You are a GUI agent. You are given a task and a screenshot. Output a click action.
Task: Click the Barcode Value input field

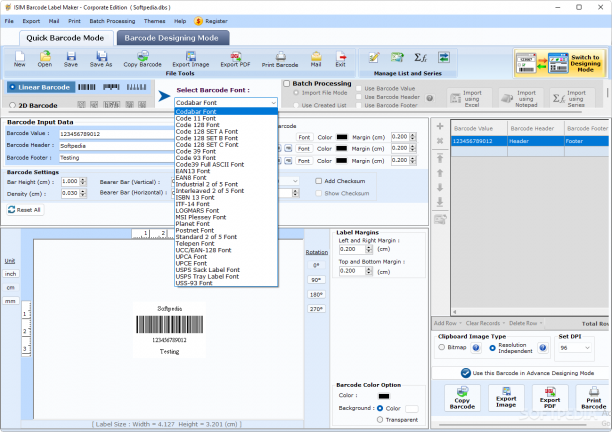(117, 134)
